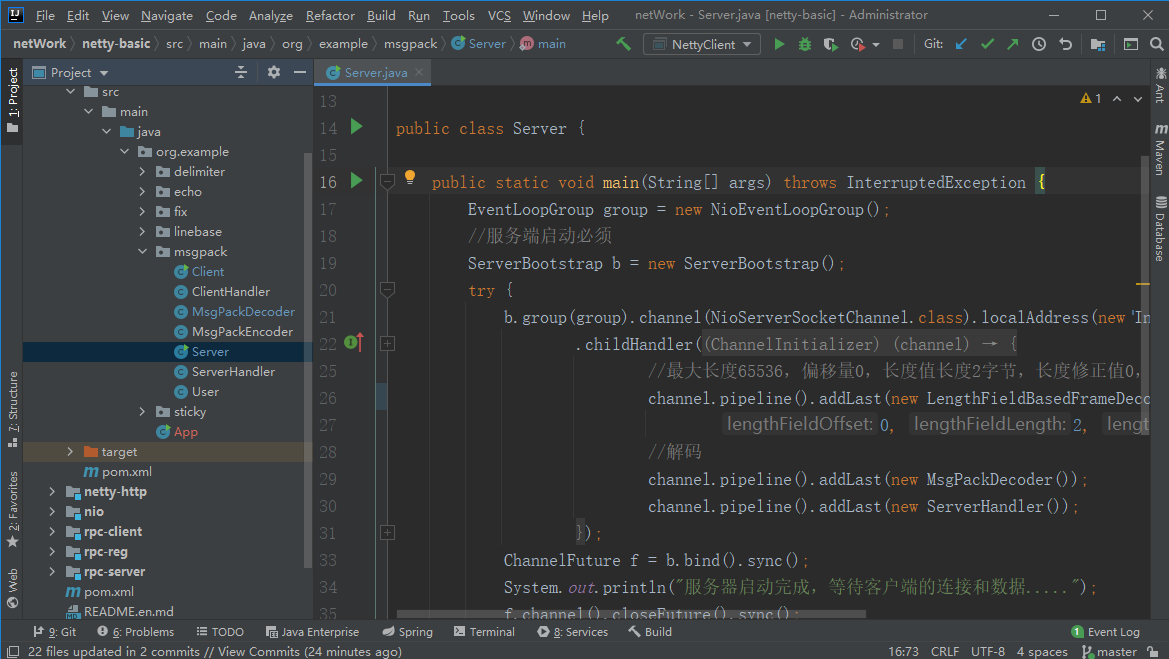Open the NettyClient run configuration dropdown

702,44
